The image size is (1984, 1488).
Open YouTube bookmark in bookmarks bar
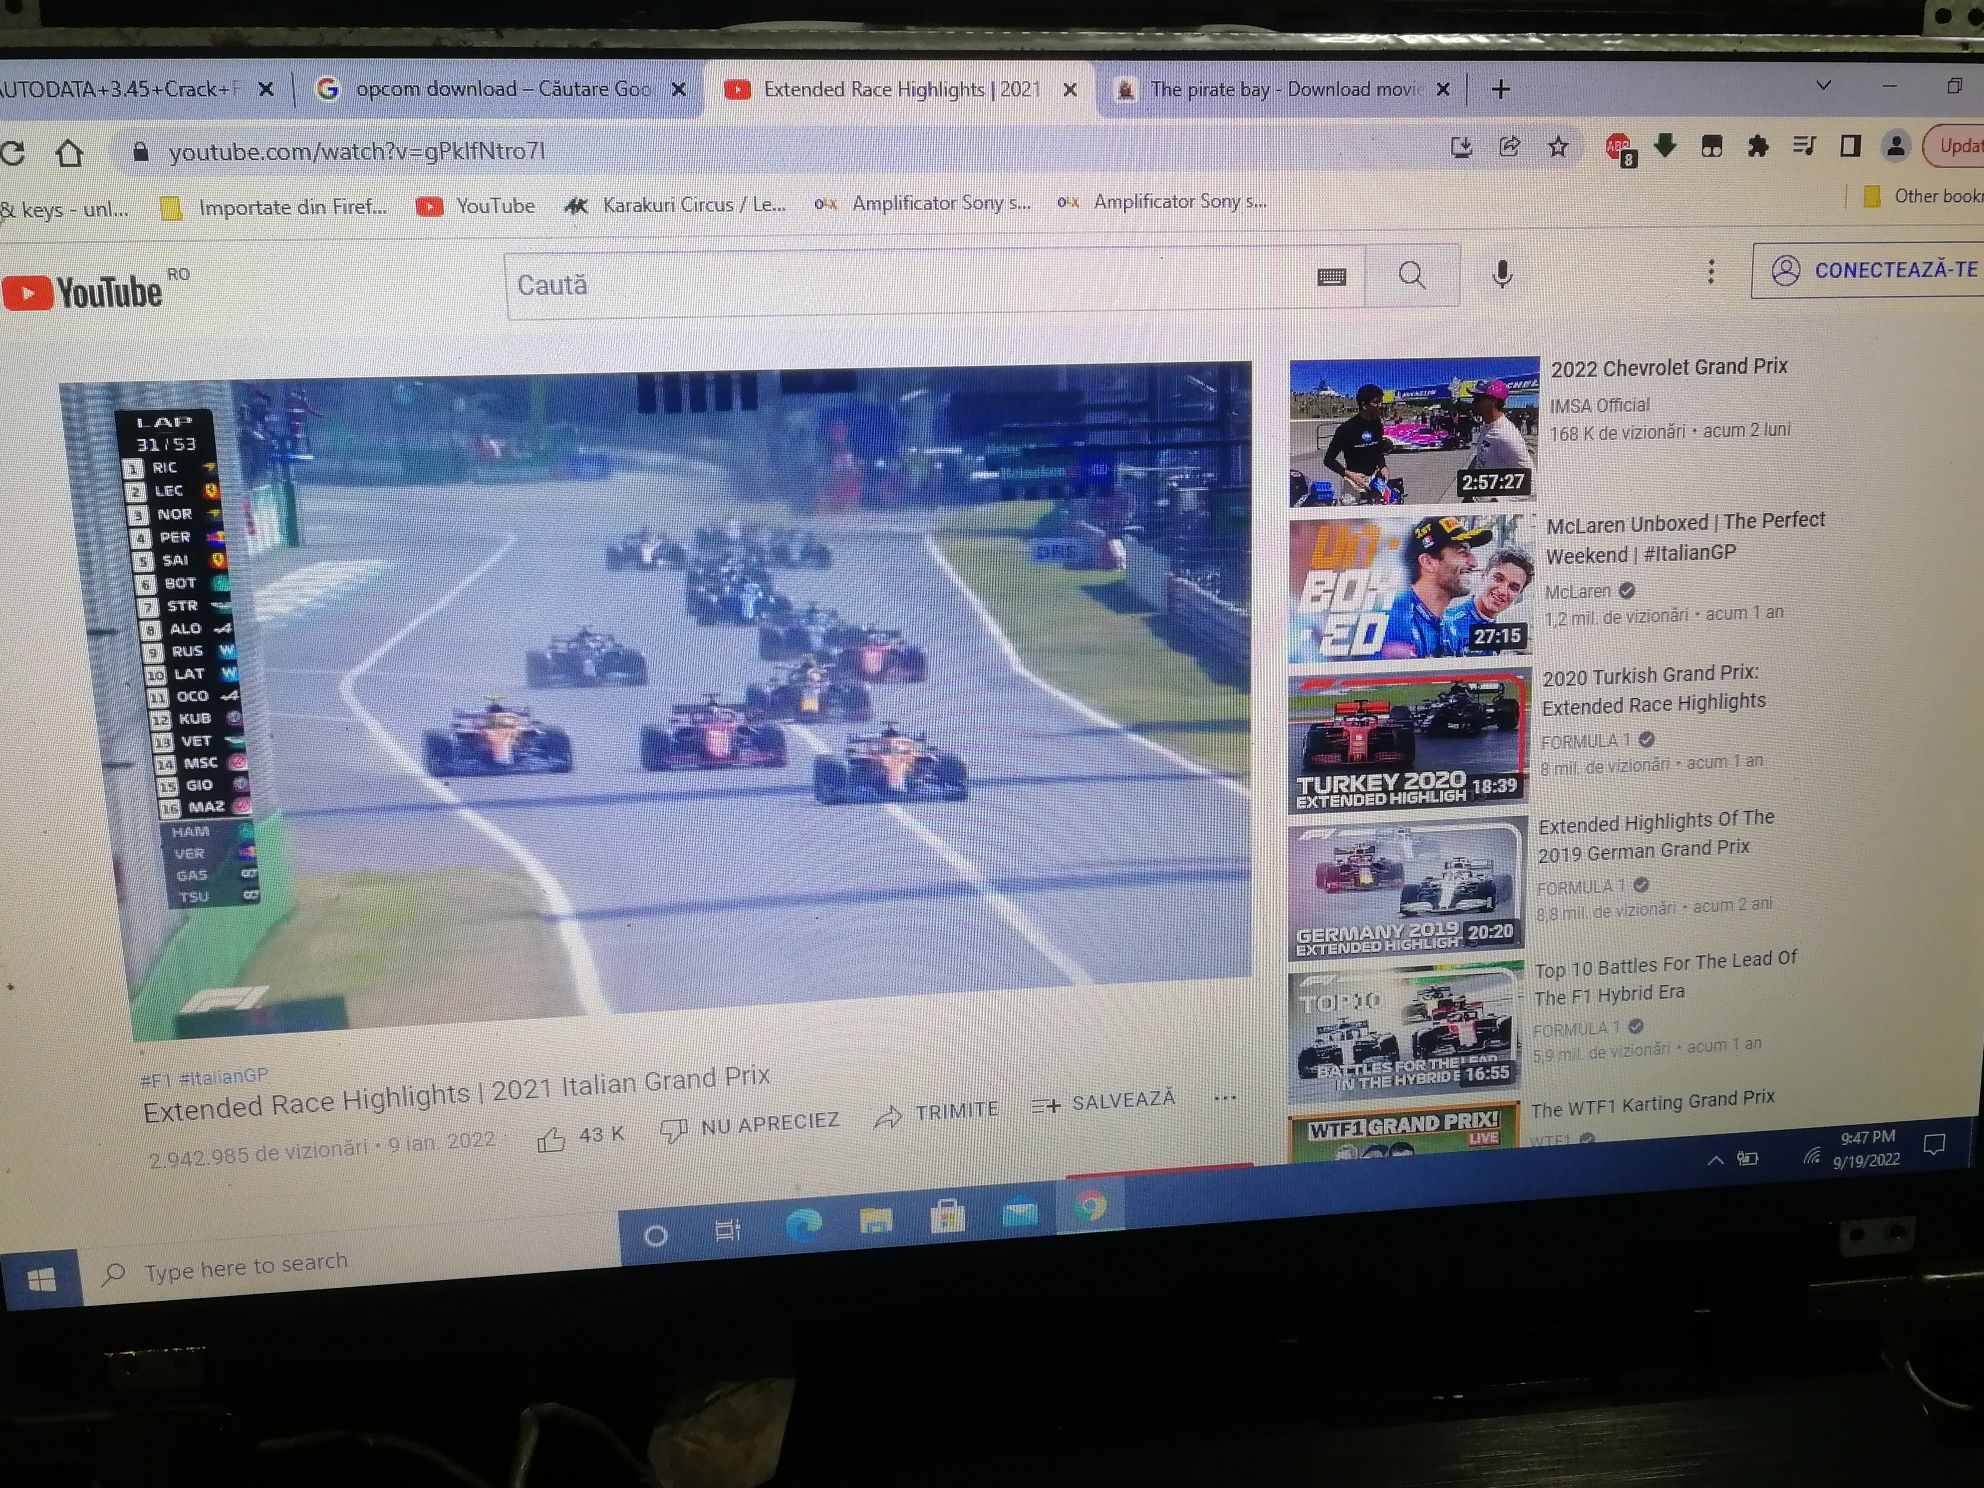[476, 206]
